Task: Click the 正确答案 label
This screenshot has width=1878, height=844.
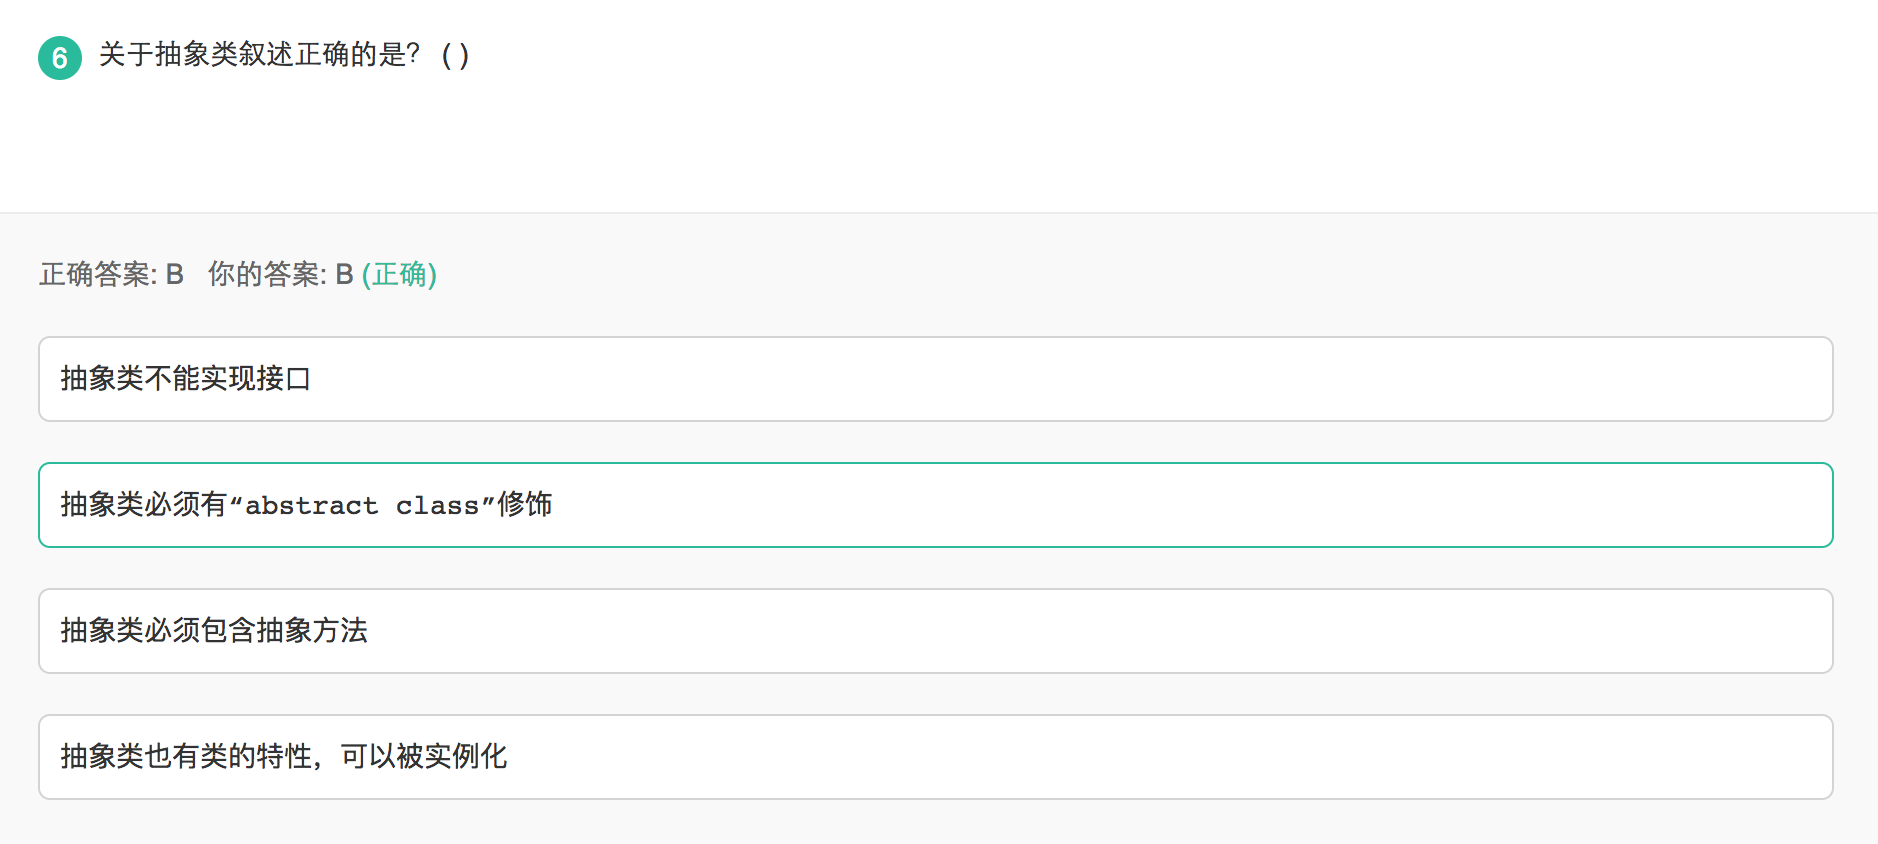Action: pos(98,274)
